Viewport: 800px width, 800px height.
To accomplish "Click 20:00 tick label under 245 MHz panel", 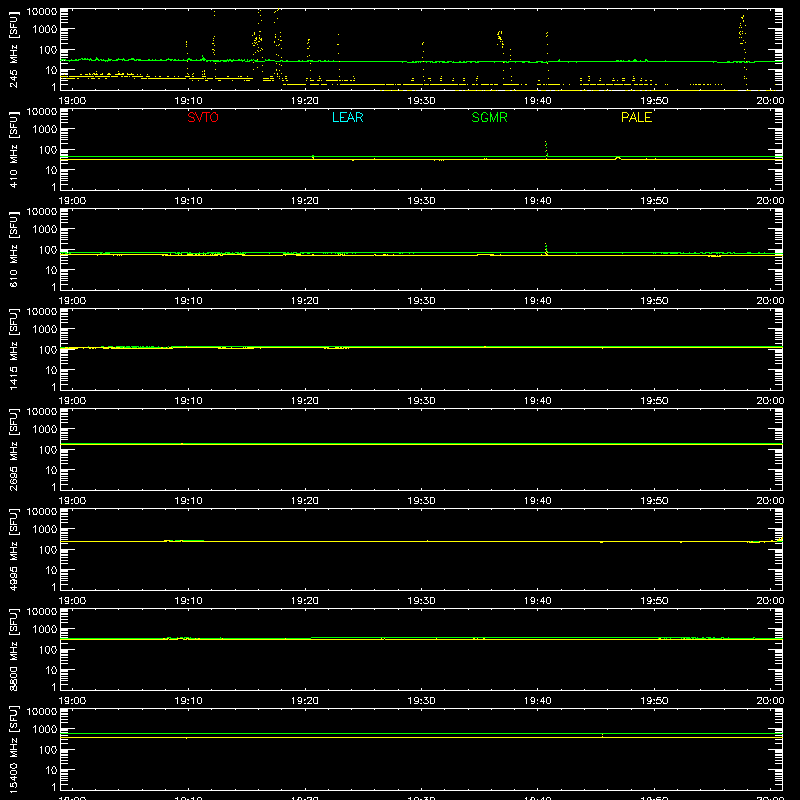I will [770, 101].
